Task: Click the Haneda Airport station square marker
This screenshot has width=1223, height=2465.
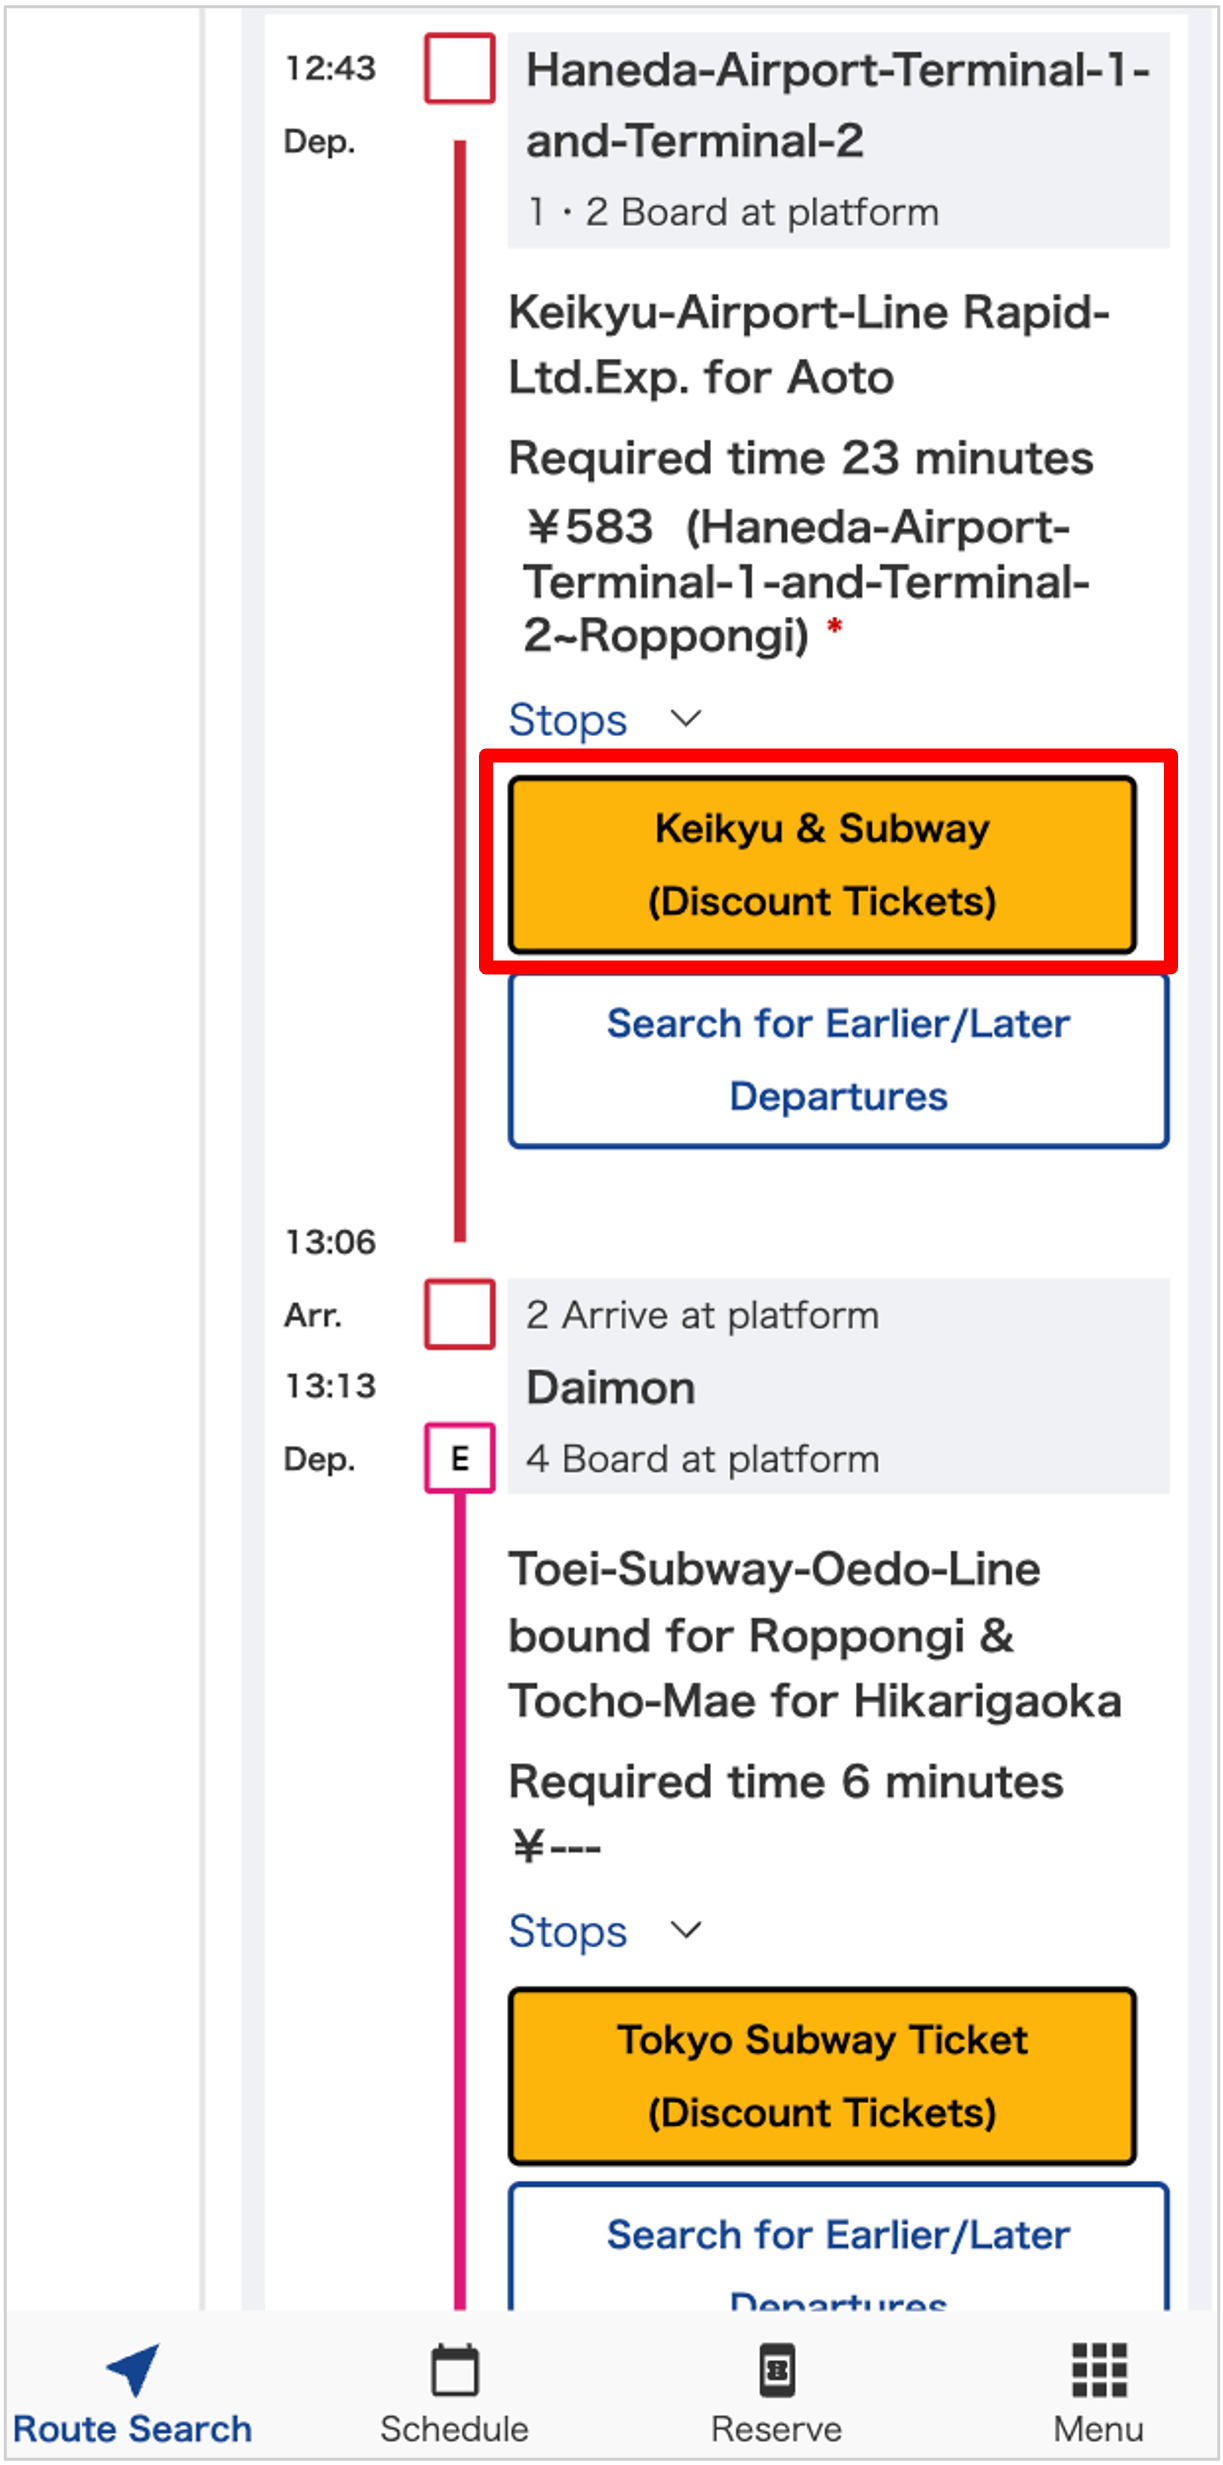Action: (x=460, y=69)
